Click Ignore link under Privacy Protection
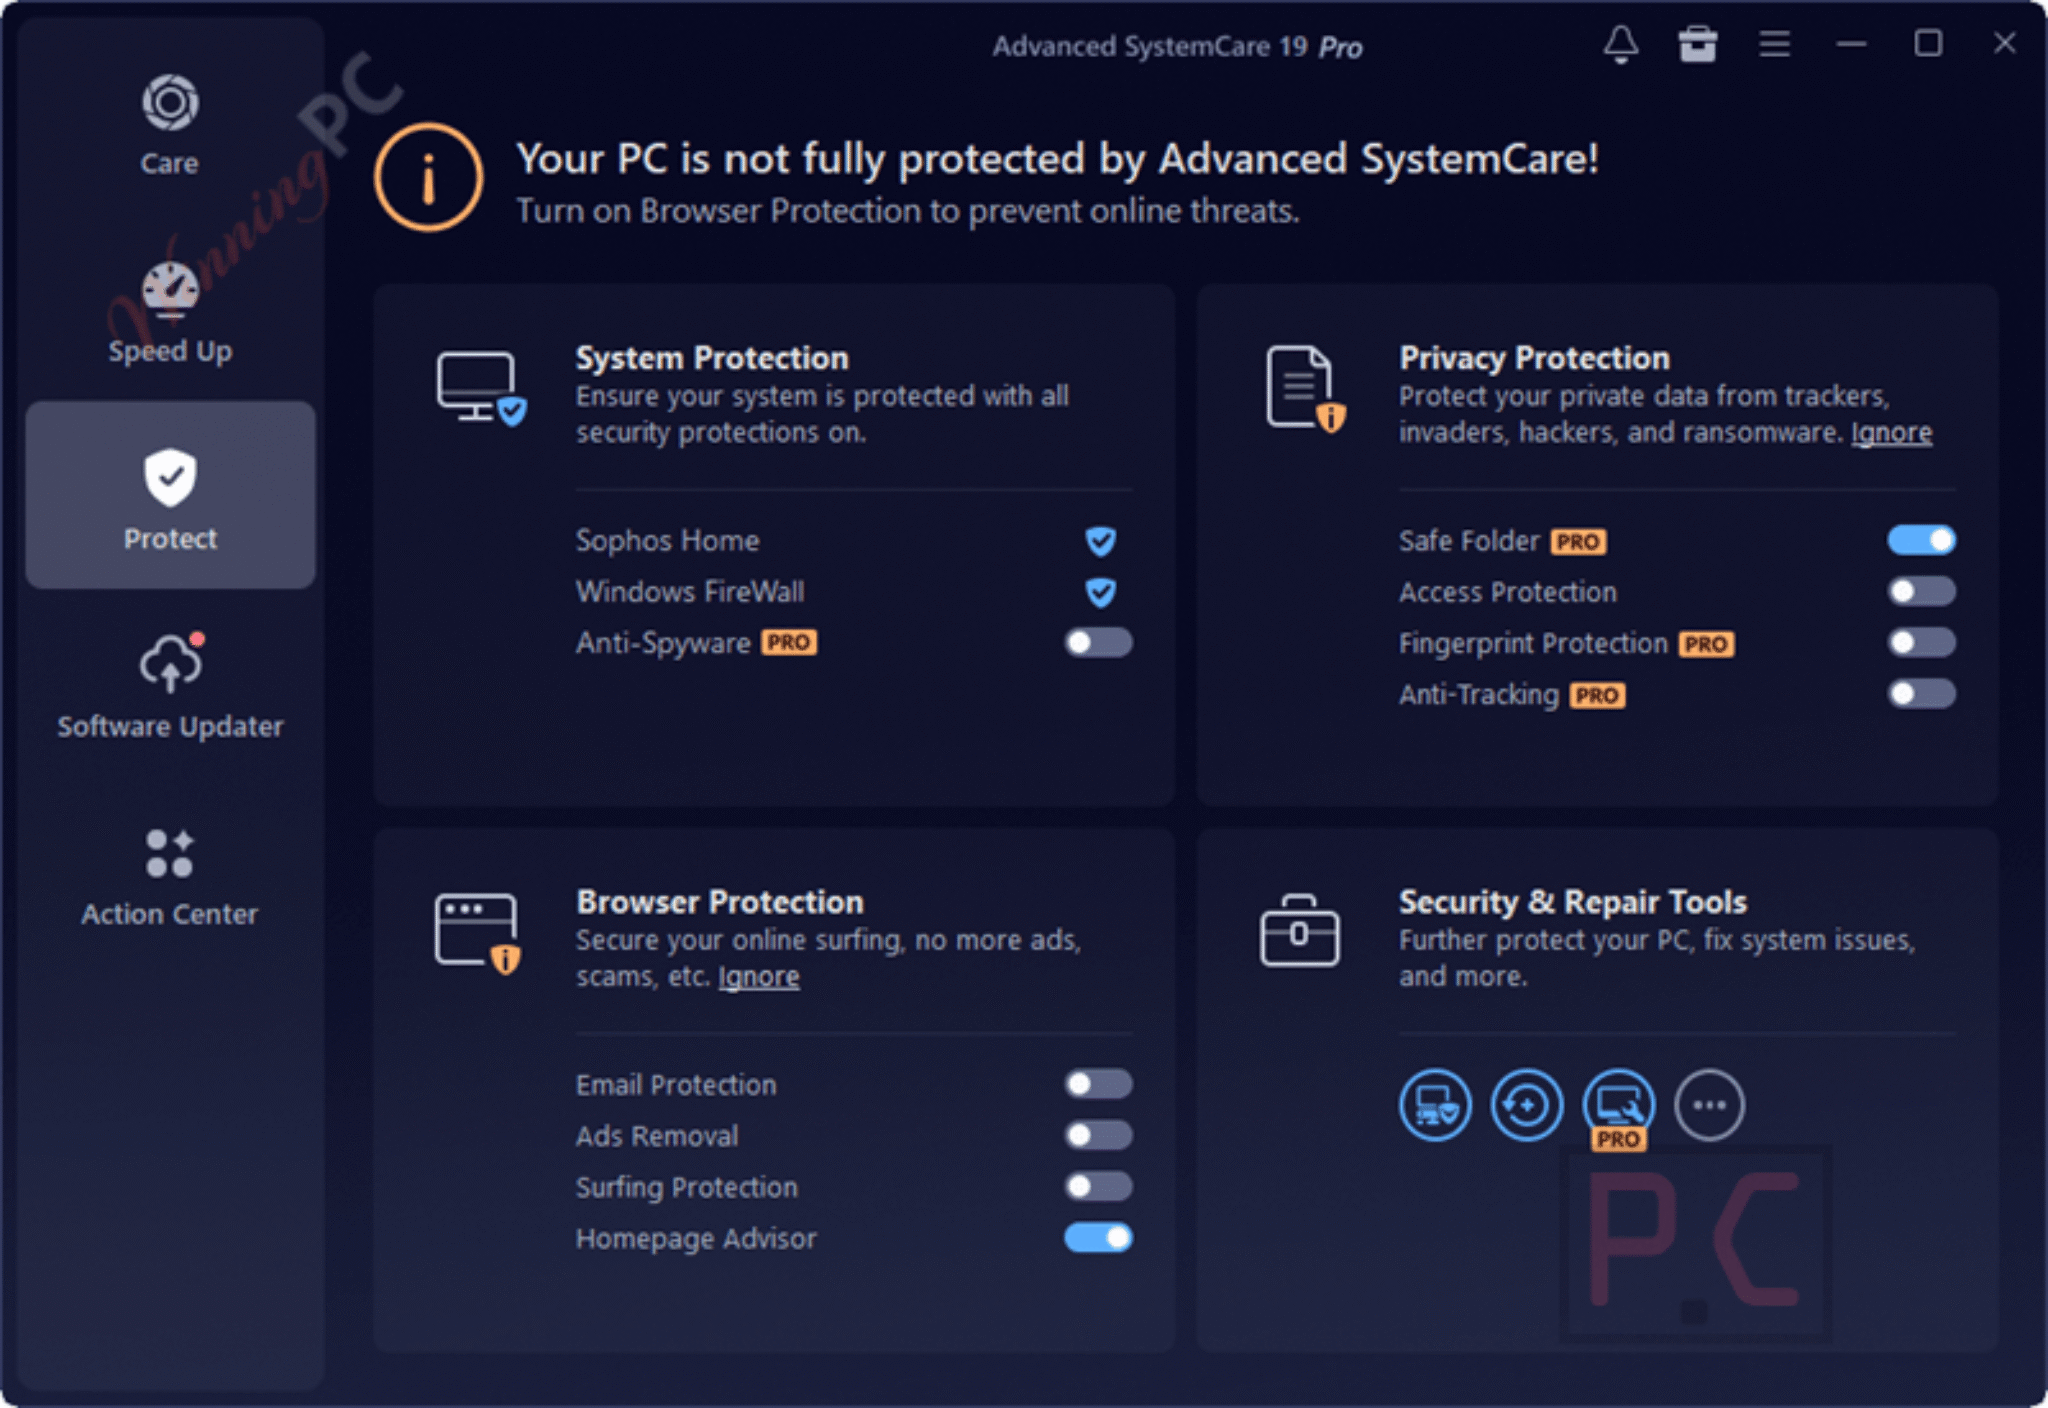This screenshot has width=2048, height=1408. click(1891, 433)
